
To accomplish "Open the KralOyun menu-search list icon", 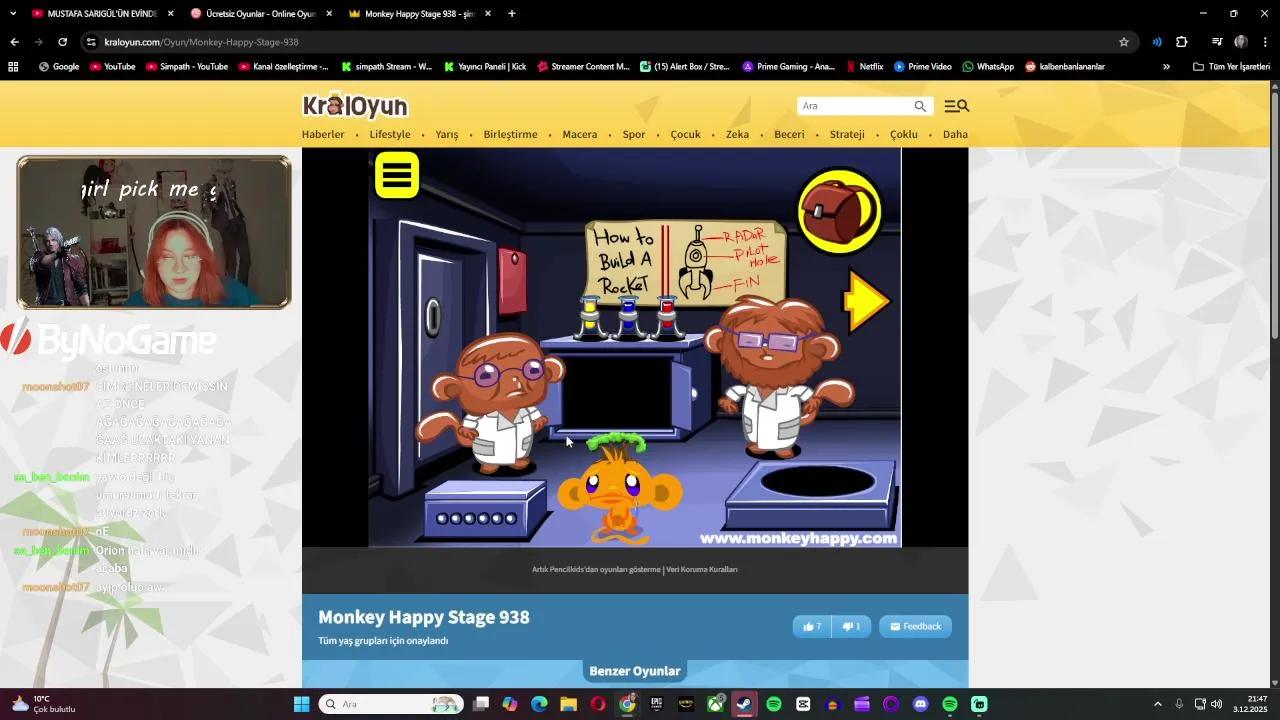I will click(x=956, y=106).
